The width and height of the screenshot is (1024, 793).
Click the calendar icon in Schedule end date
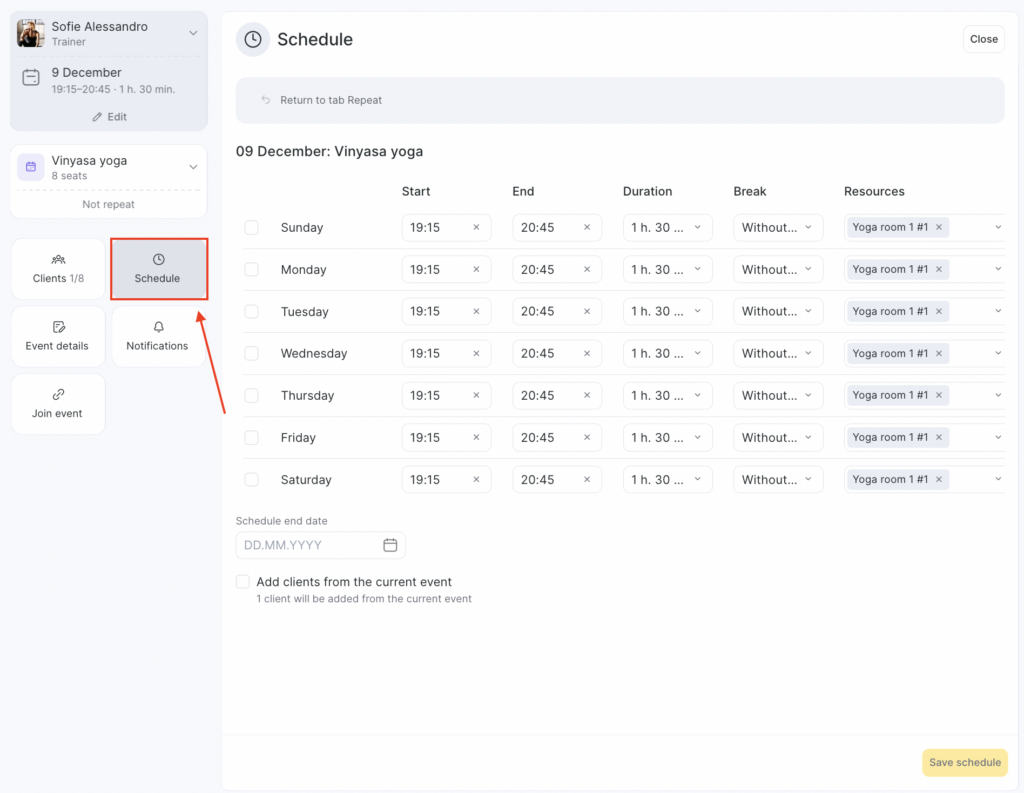click(390, 545)
